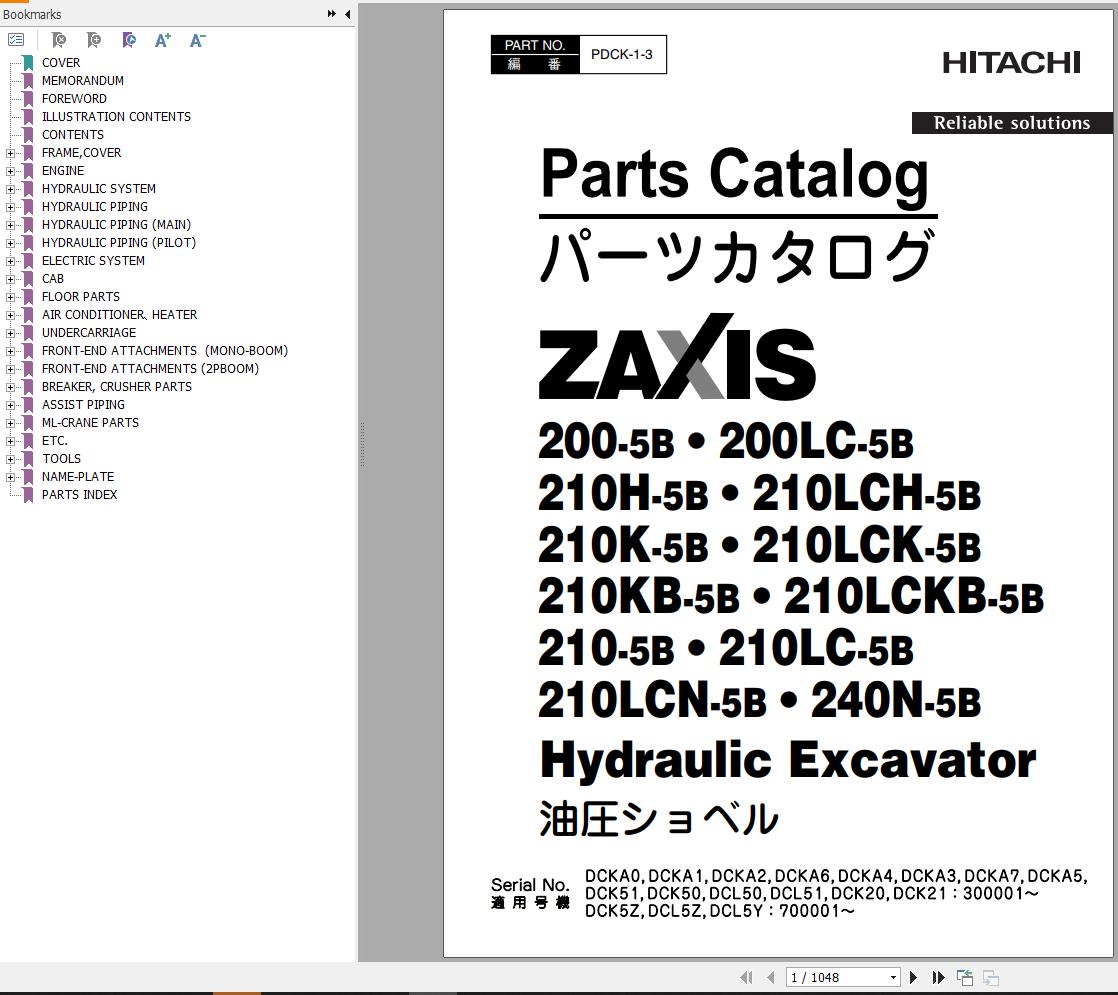Select the ASSIST PIPING bookmark

[x=83, y=404]
